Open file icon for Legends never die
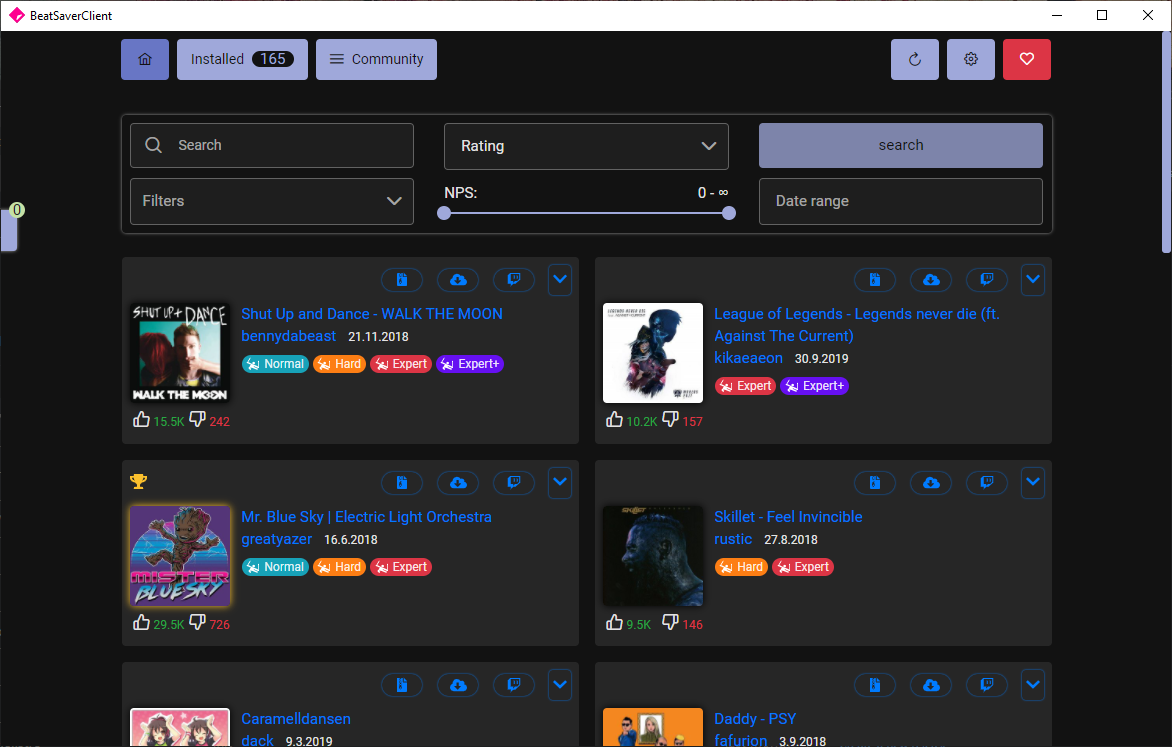The height and width of the screenshot is (747, 1172). tap(875, 280)
